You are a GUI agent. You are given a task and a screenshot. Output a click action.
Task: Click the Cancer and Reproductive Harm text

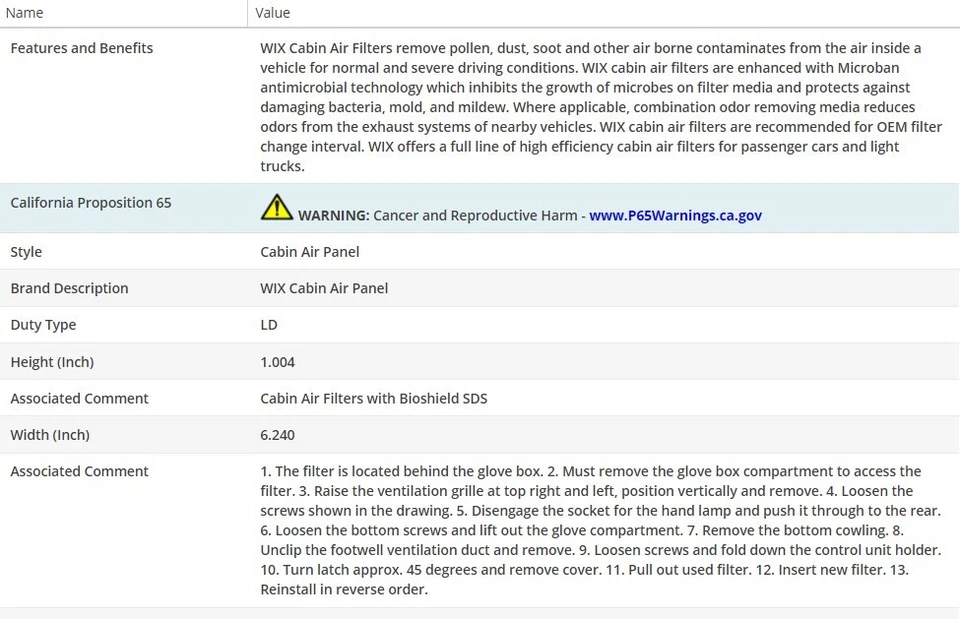tap(475, 215)
